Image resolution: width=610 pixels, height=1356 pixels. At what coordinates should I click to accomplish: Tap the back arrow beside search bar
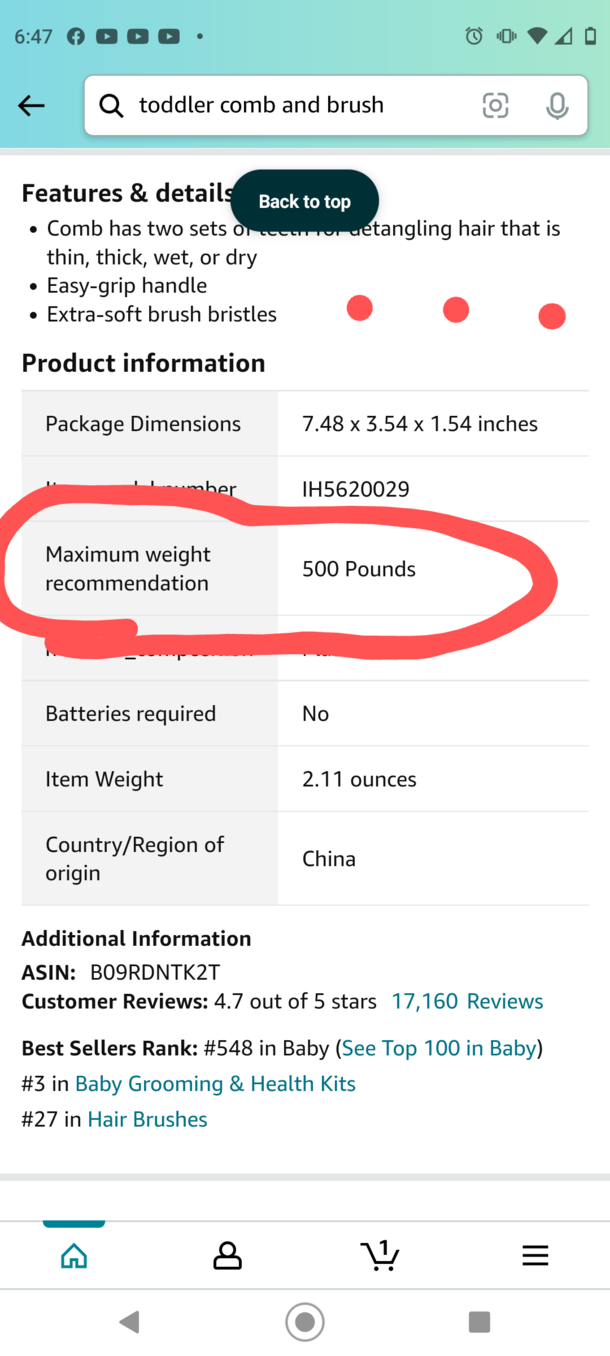[32, 105]
